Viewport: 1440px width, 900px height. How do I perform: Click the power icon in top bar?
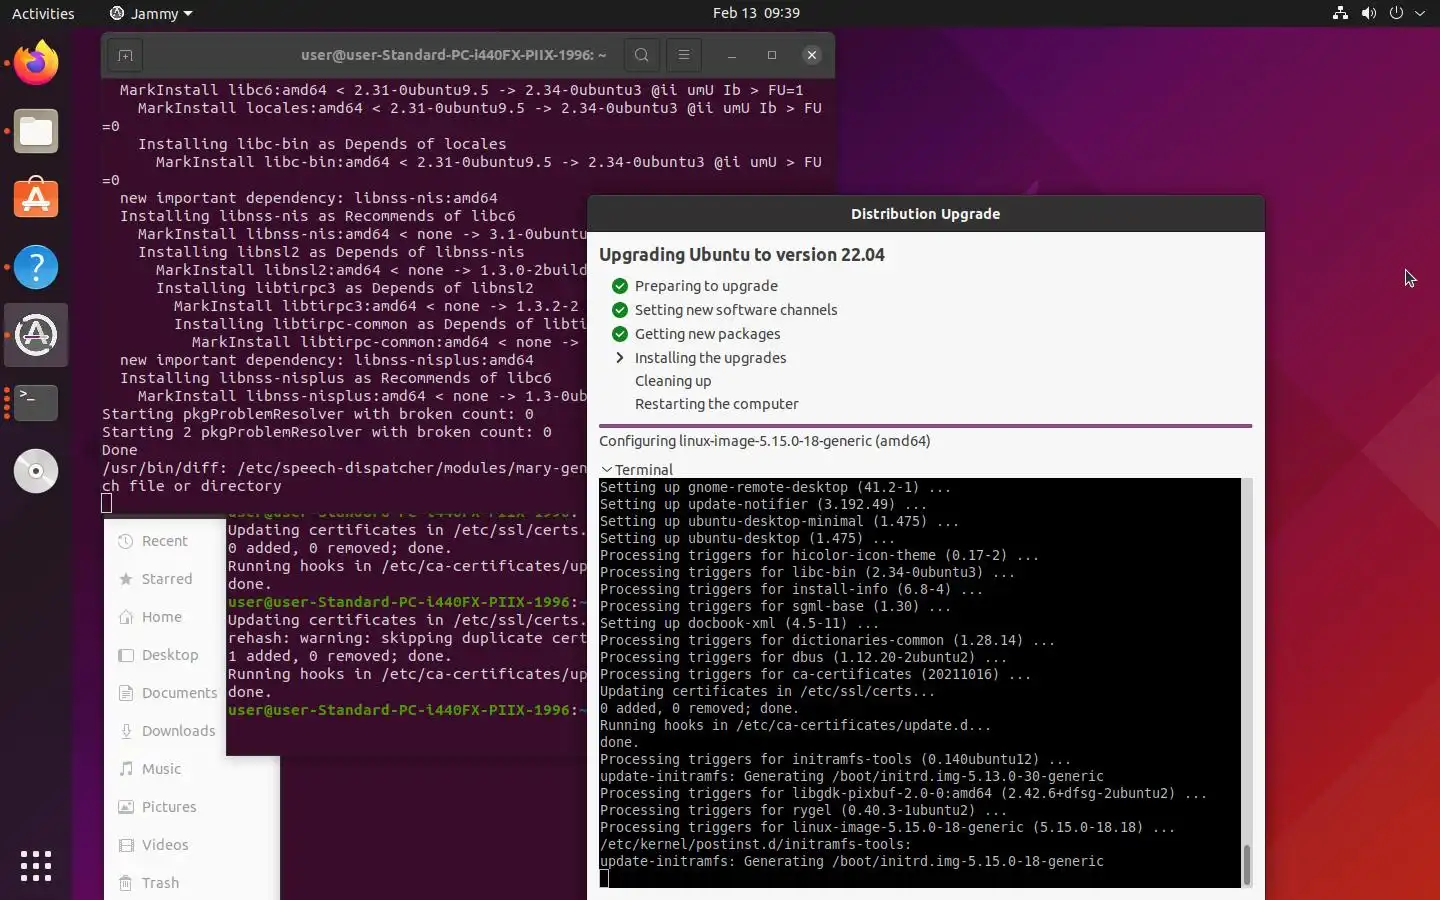(1396, 13)
